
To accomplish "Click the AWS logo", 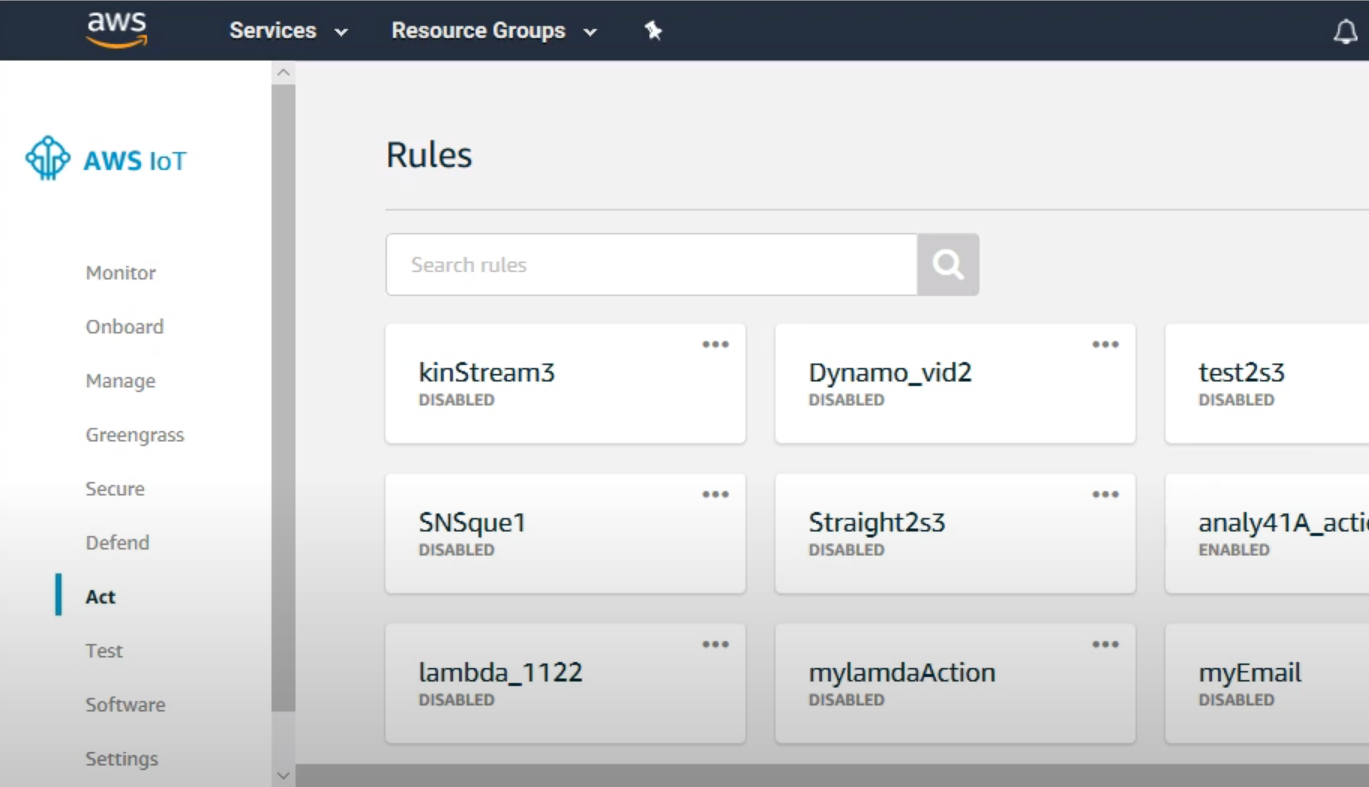I will coord(117,30).
